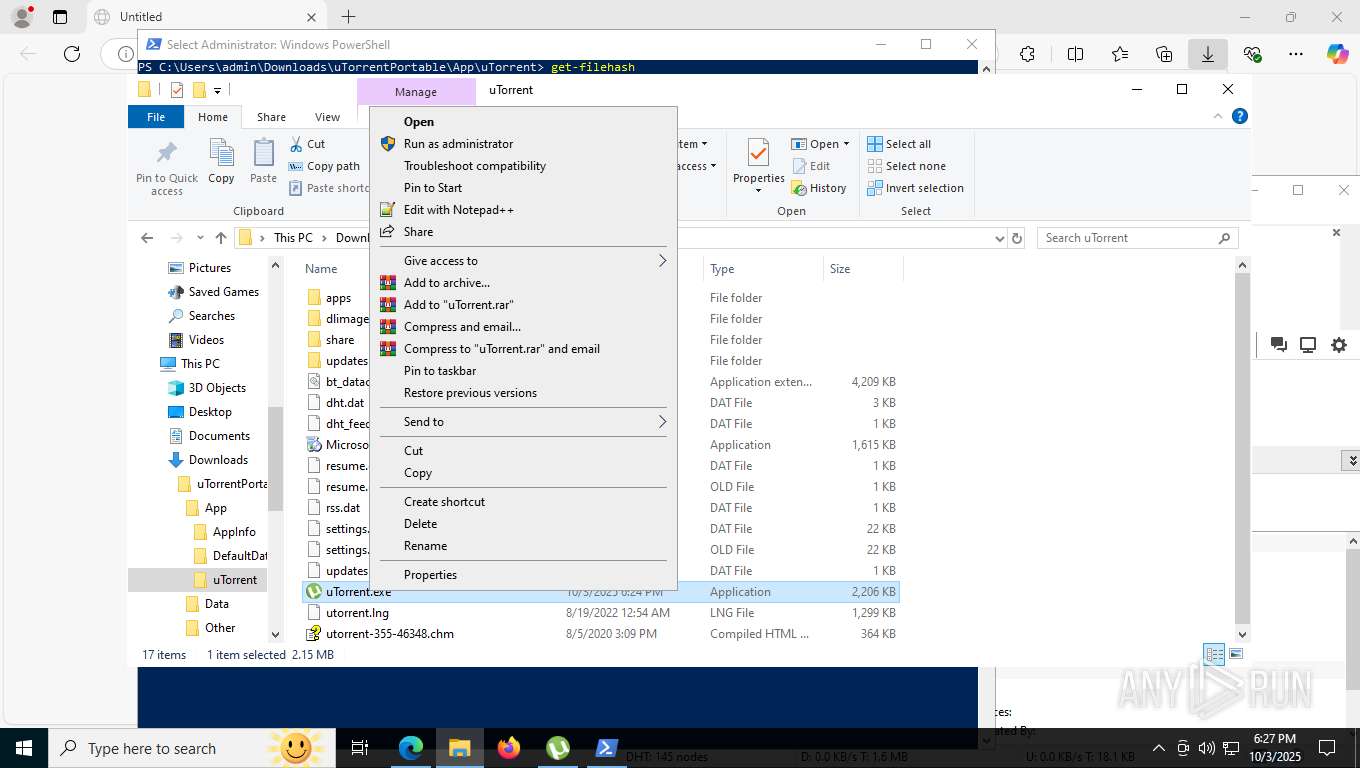Open the apps folder row
Screen dimensions: 1360x768
tap(600, 298)
